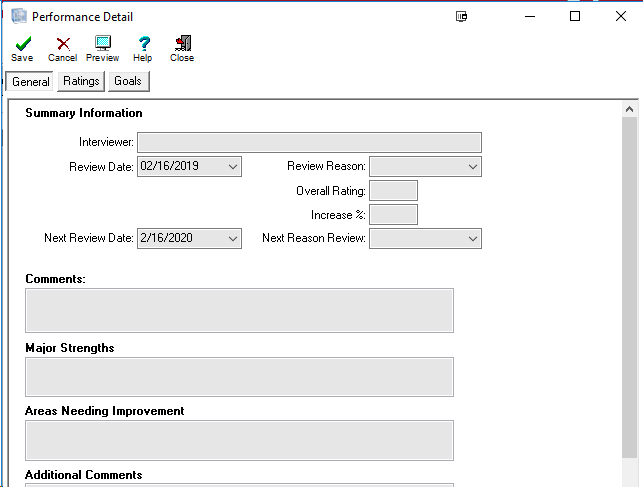Click the Increase % input box
The width and height of the screenshot is (643, 487).
(x=393, y=214)
